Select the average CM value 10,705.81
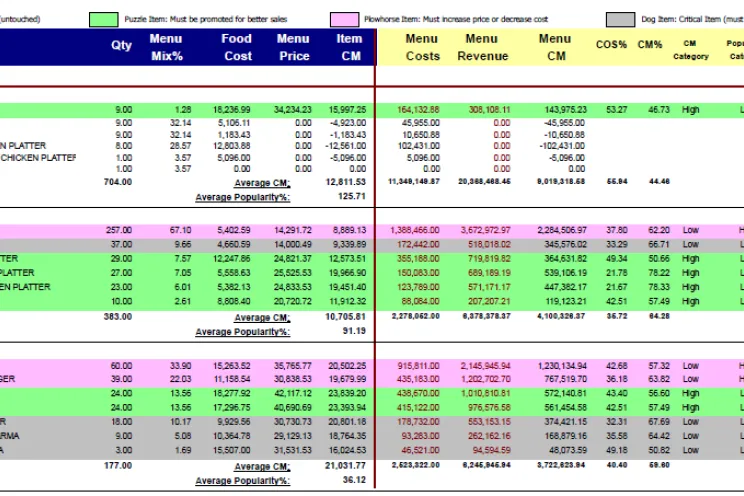744x496 pixels. (345, 317)
